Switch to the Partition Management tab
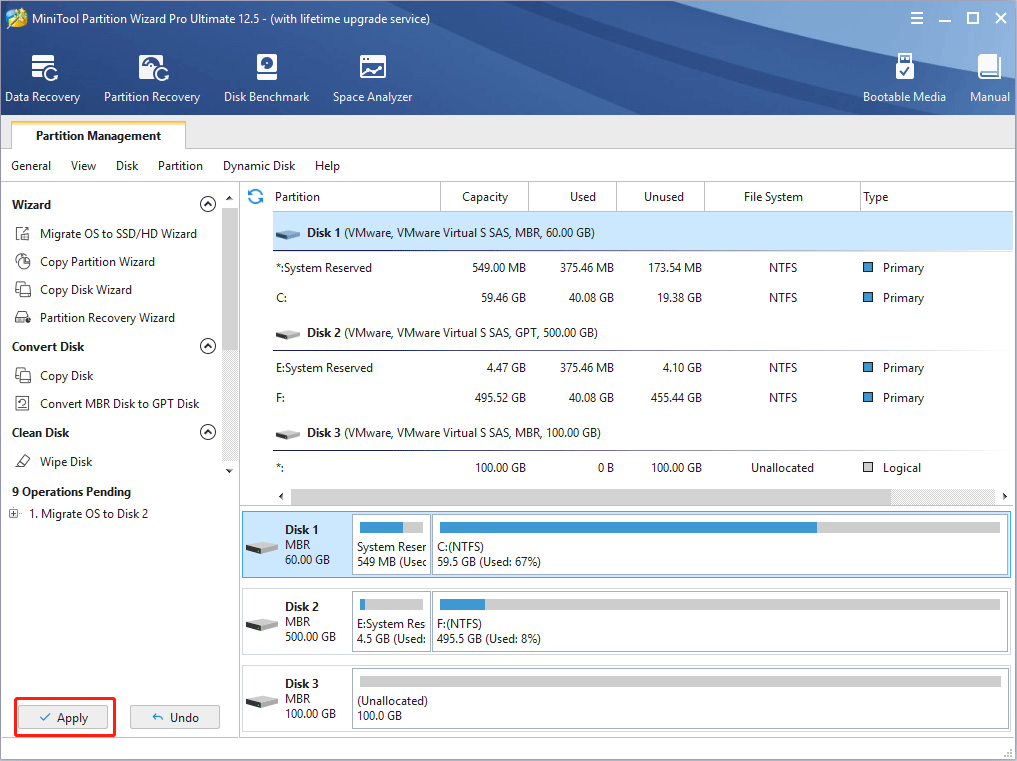The image size is (1017, 761). (97, 135)
